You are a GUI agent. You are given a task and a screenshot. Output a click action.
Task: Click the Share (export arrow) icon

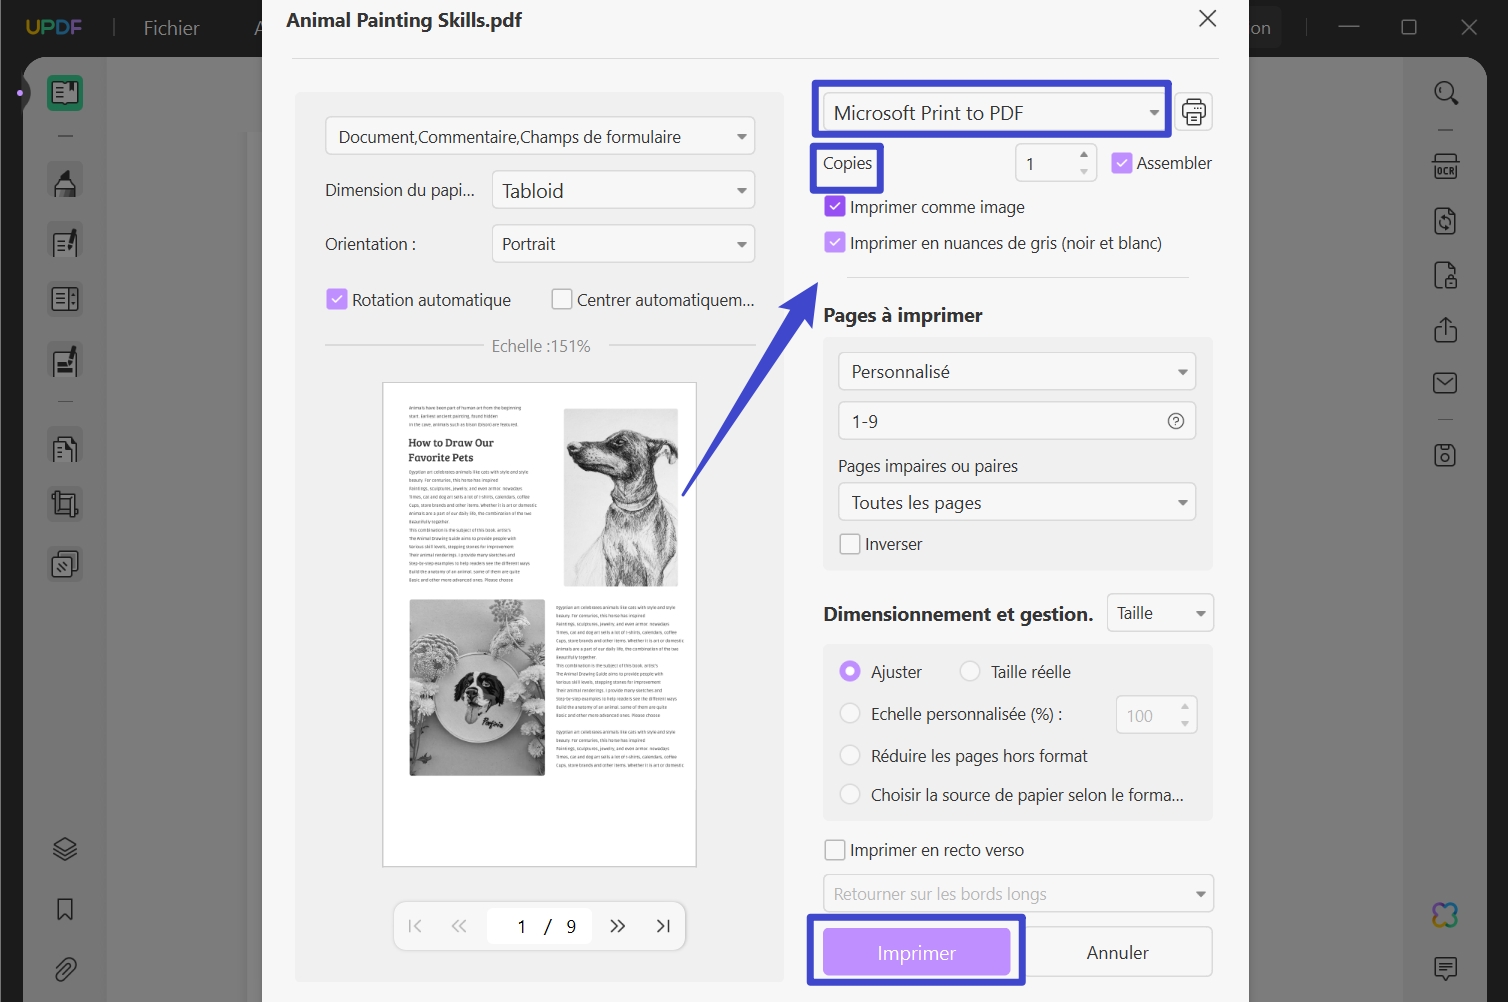[x=1445, y=329]
